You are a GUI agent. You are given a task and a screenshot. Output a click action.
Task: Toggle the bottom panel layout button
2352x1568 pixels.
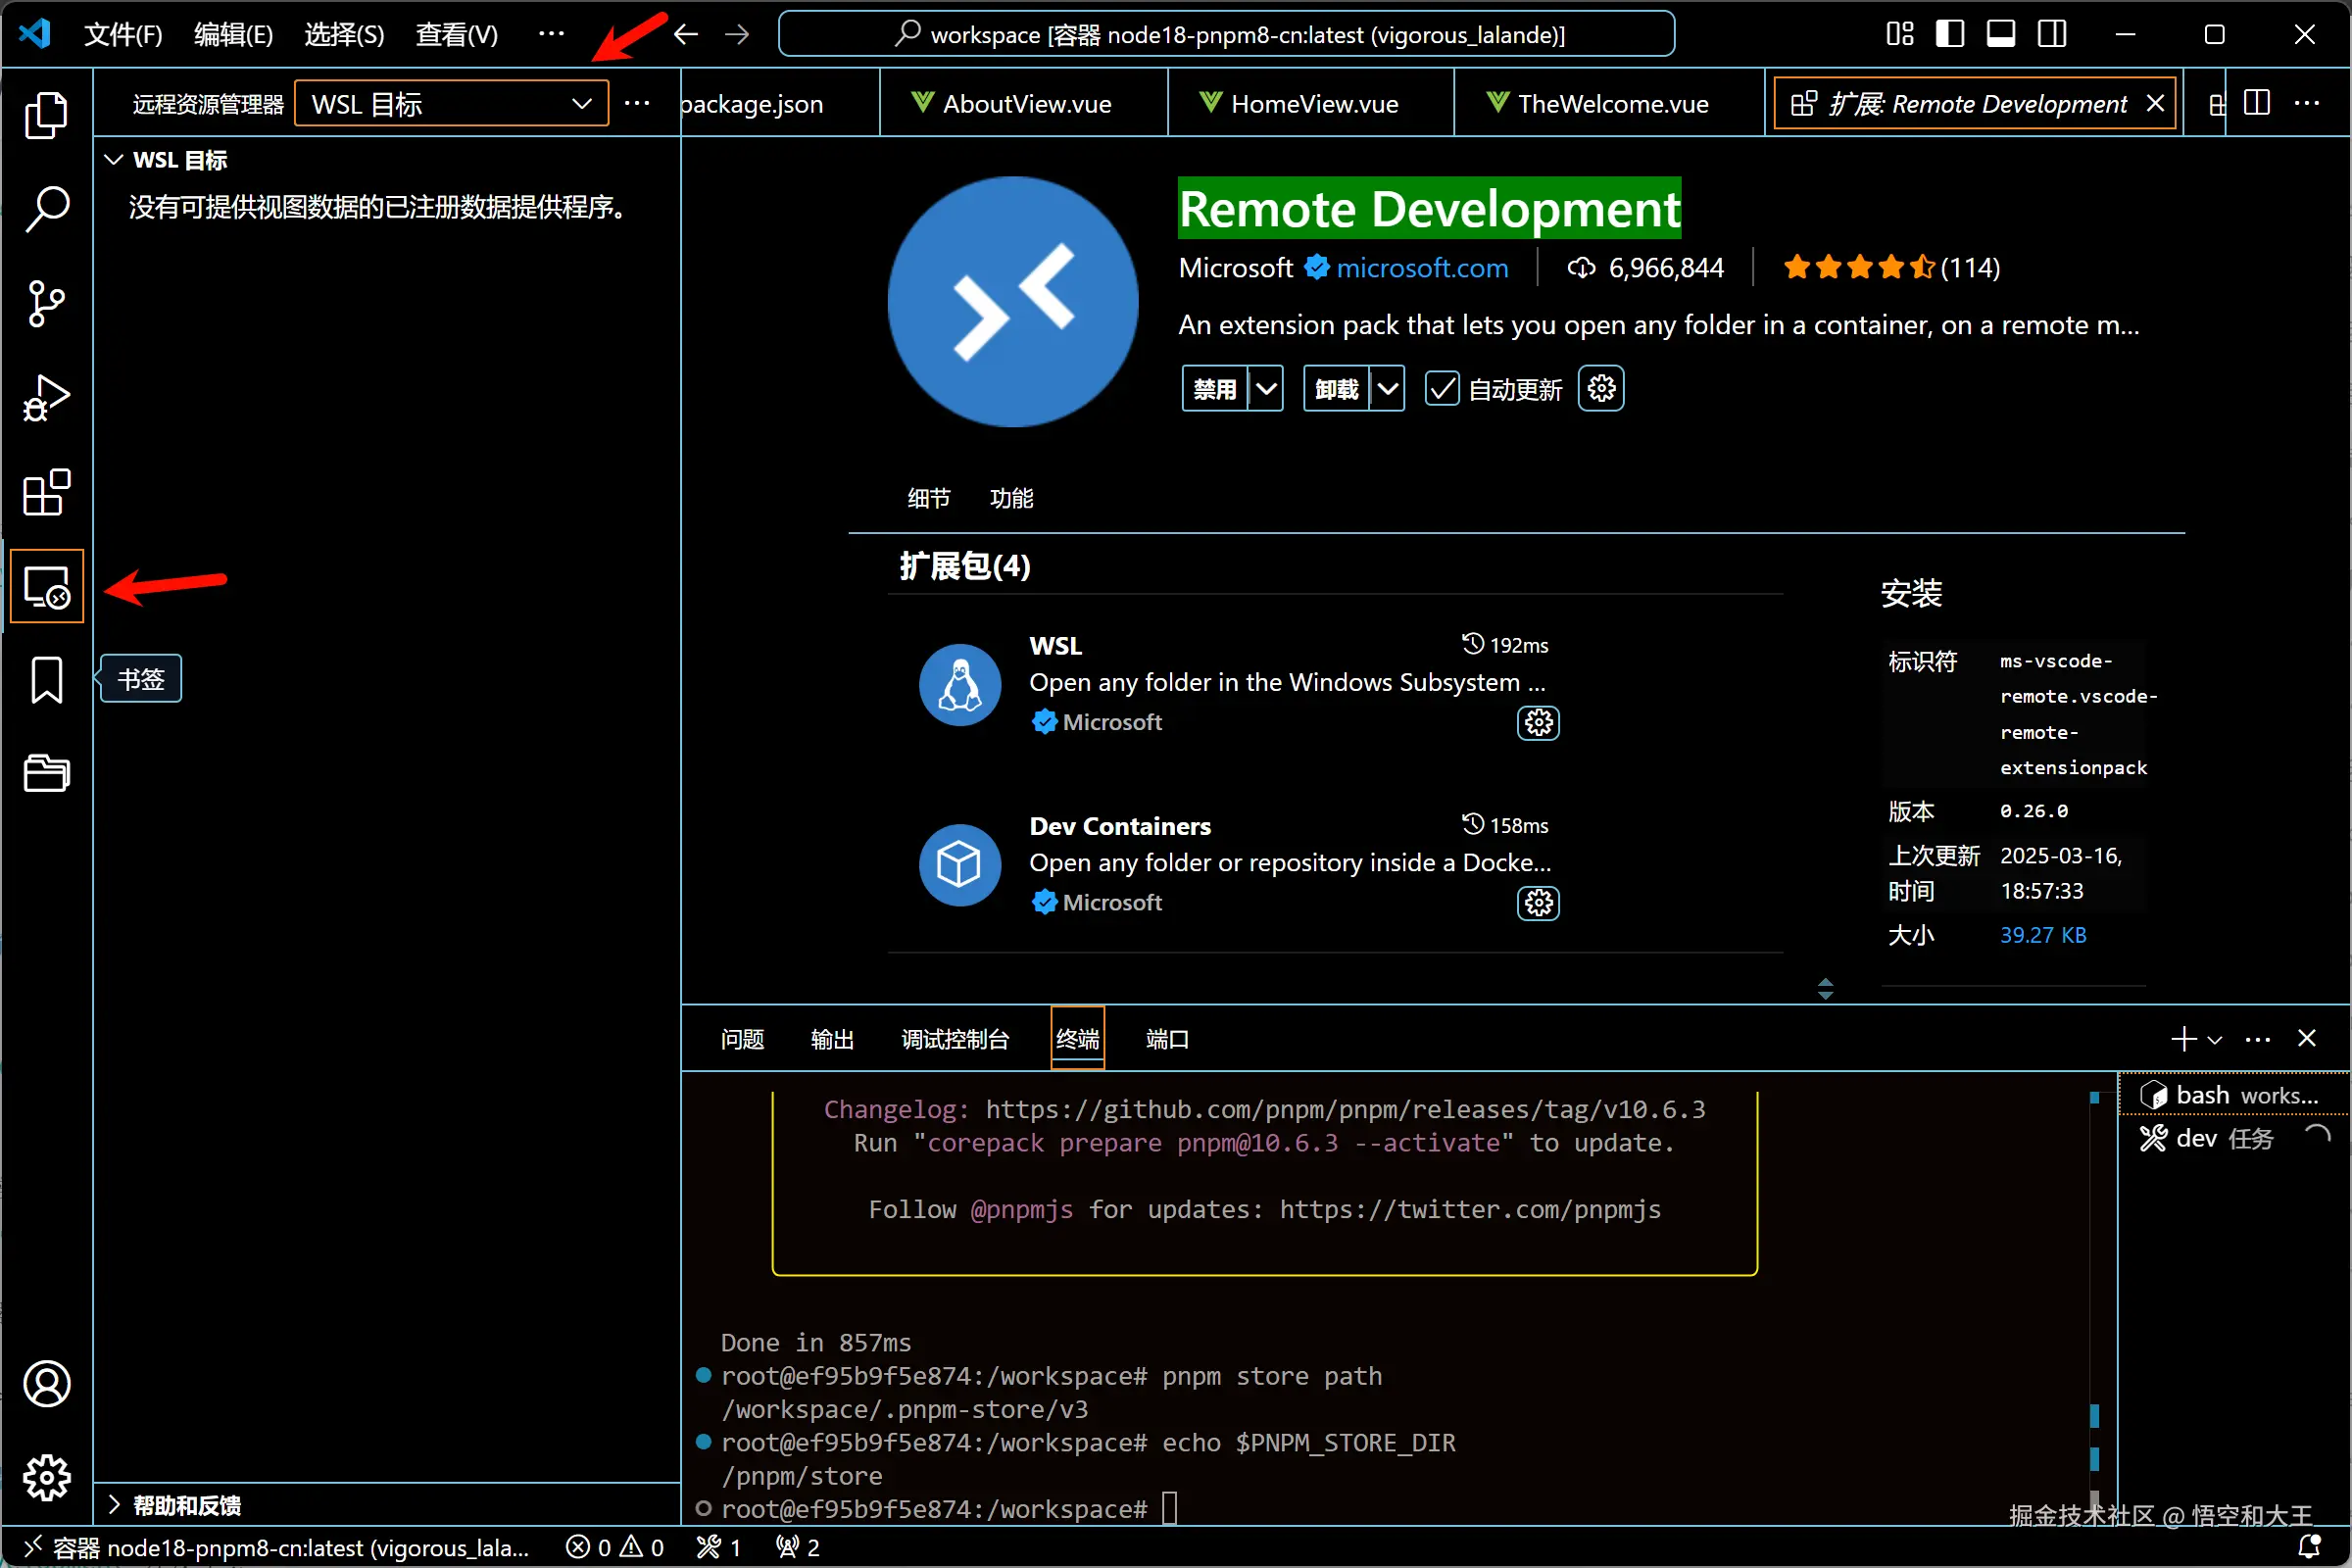pyautogui.click(x=2000, y=35)
